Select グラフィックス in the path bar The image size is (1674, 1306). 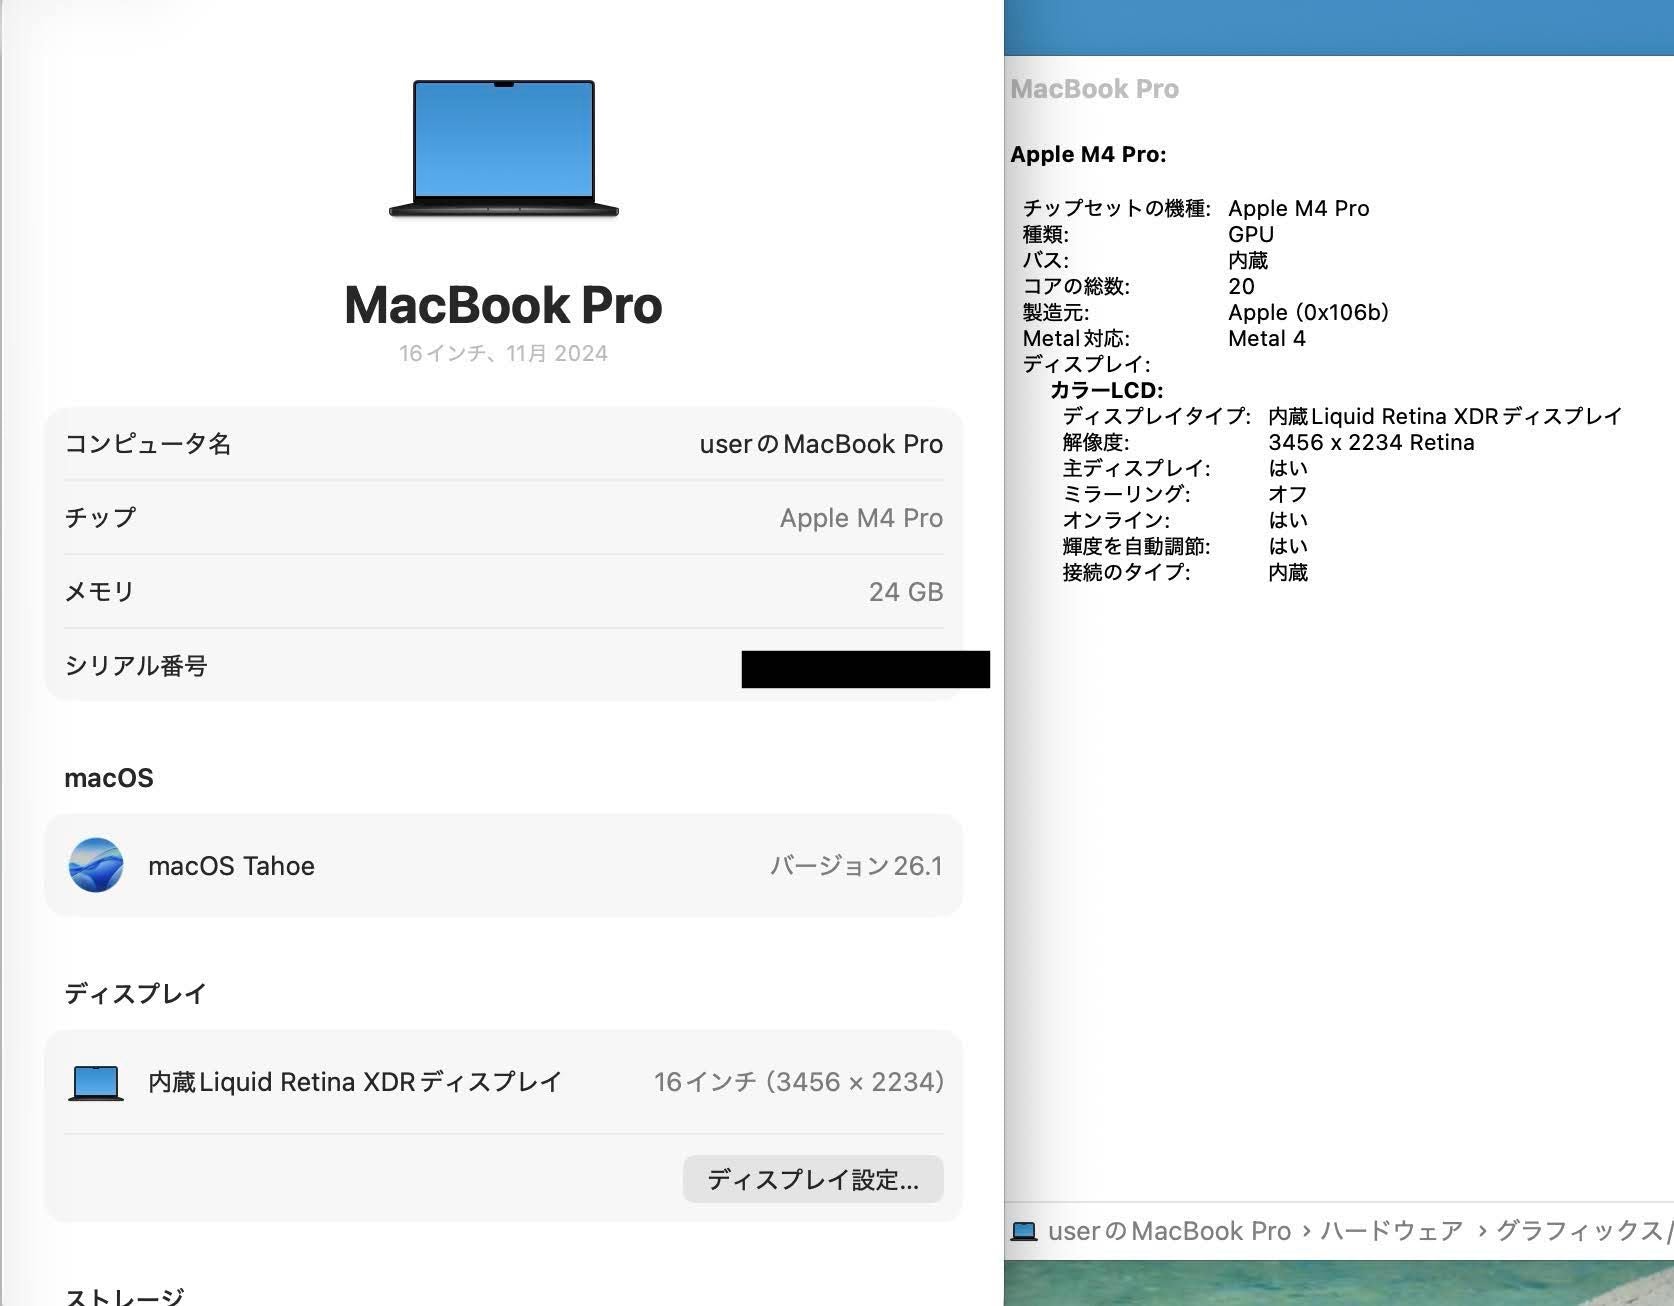click(1578, 1231)
